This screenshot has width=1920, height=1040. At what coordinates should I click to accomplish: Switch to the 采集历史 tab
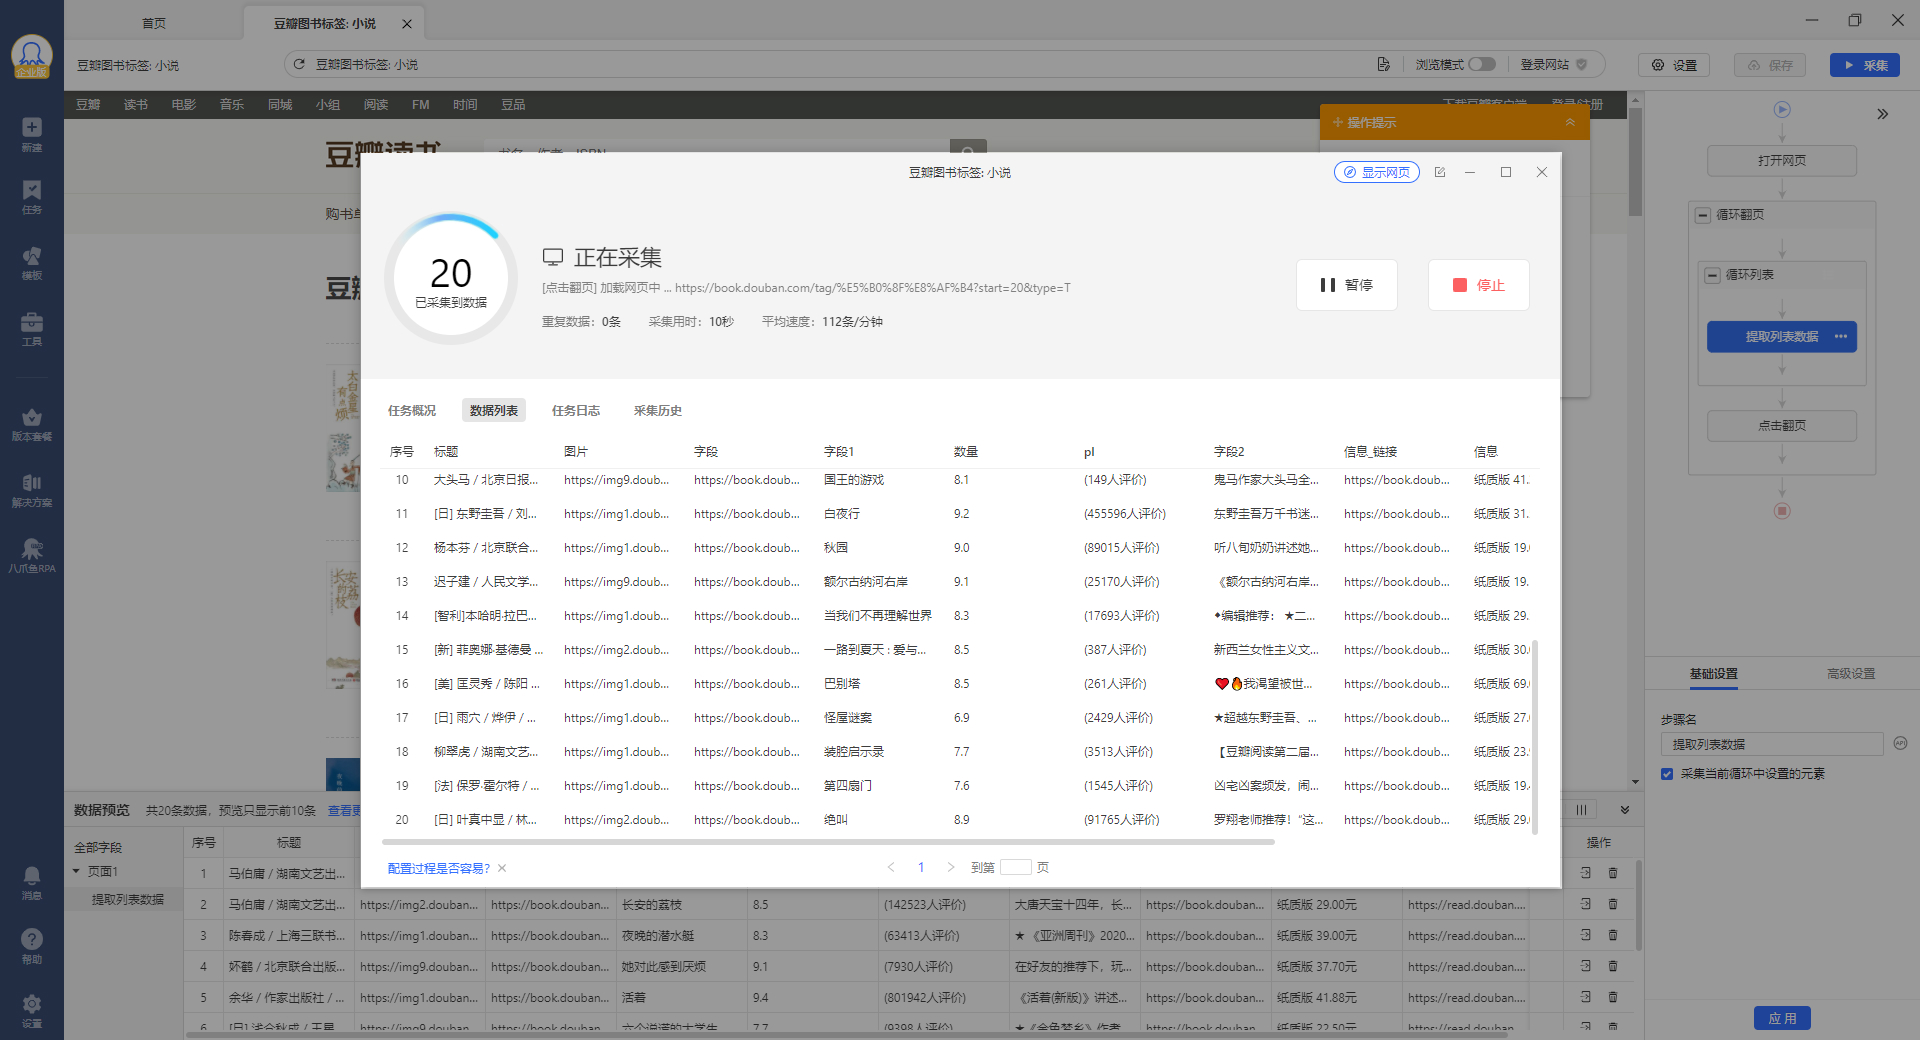tap(658, 410)
